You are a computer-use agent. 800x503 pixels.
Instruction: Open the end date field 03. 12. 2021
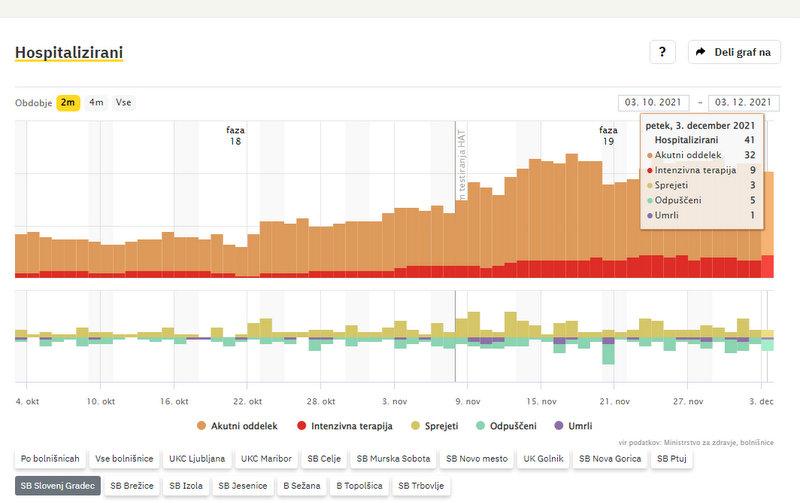pos(743,102)
